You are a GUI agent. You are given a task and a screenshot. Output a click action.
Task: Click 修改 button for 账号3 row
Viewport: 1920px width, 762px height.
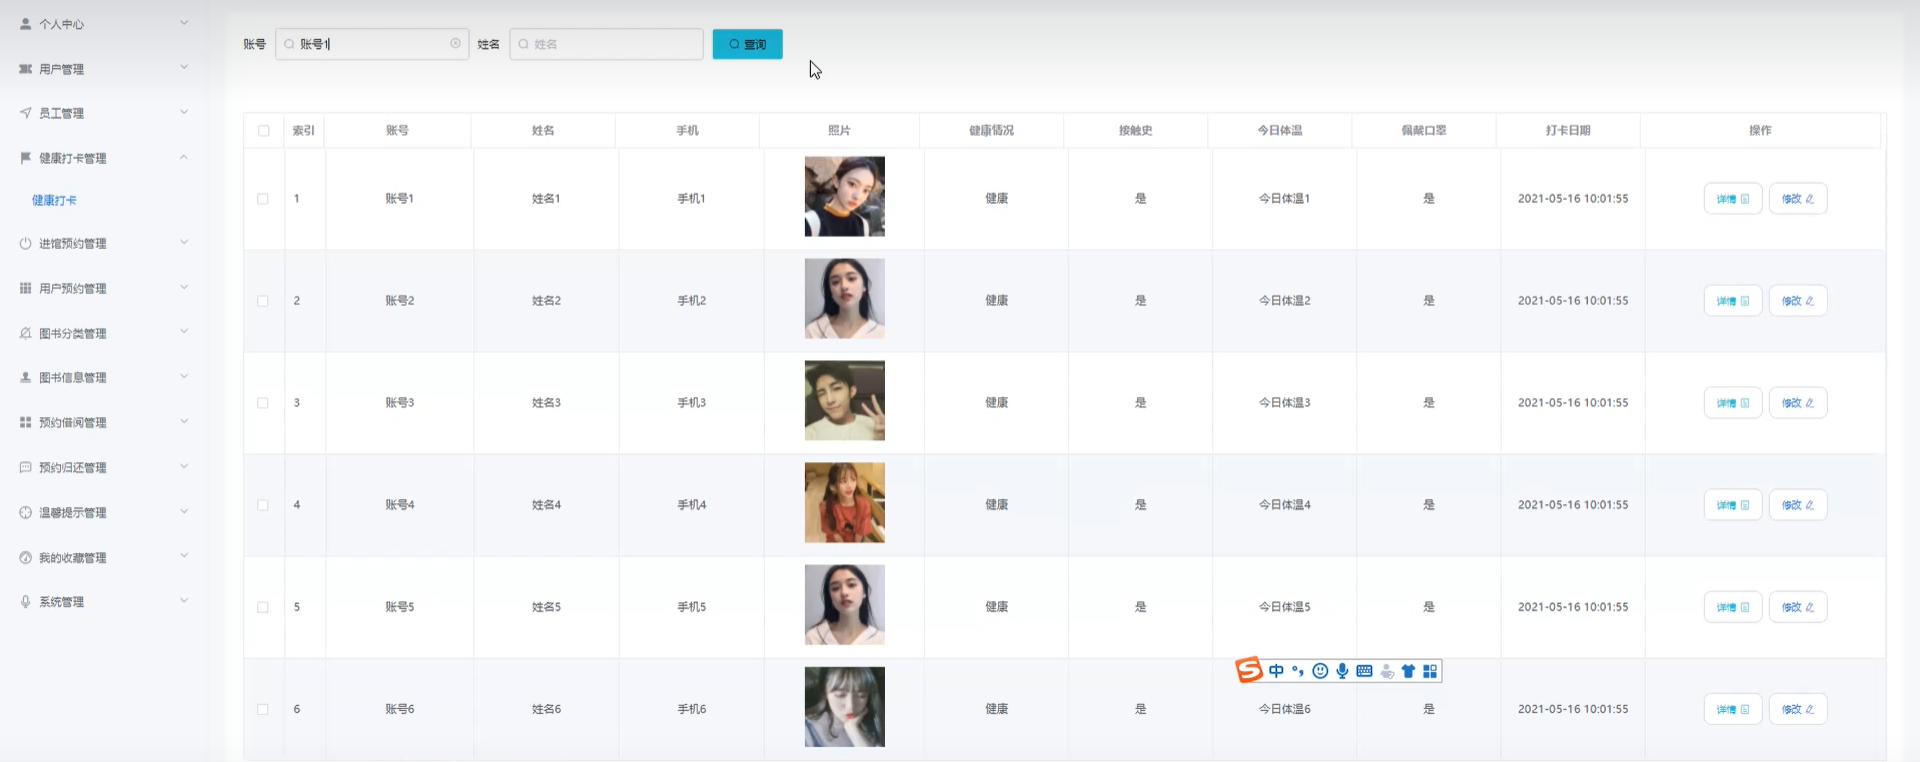coord(1798,403)
